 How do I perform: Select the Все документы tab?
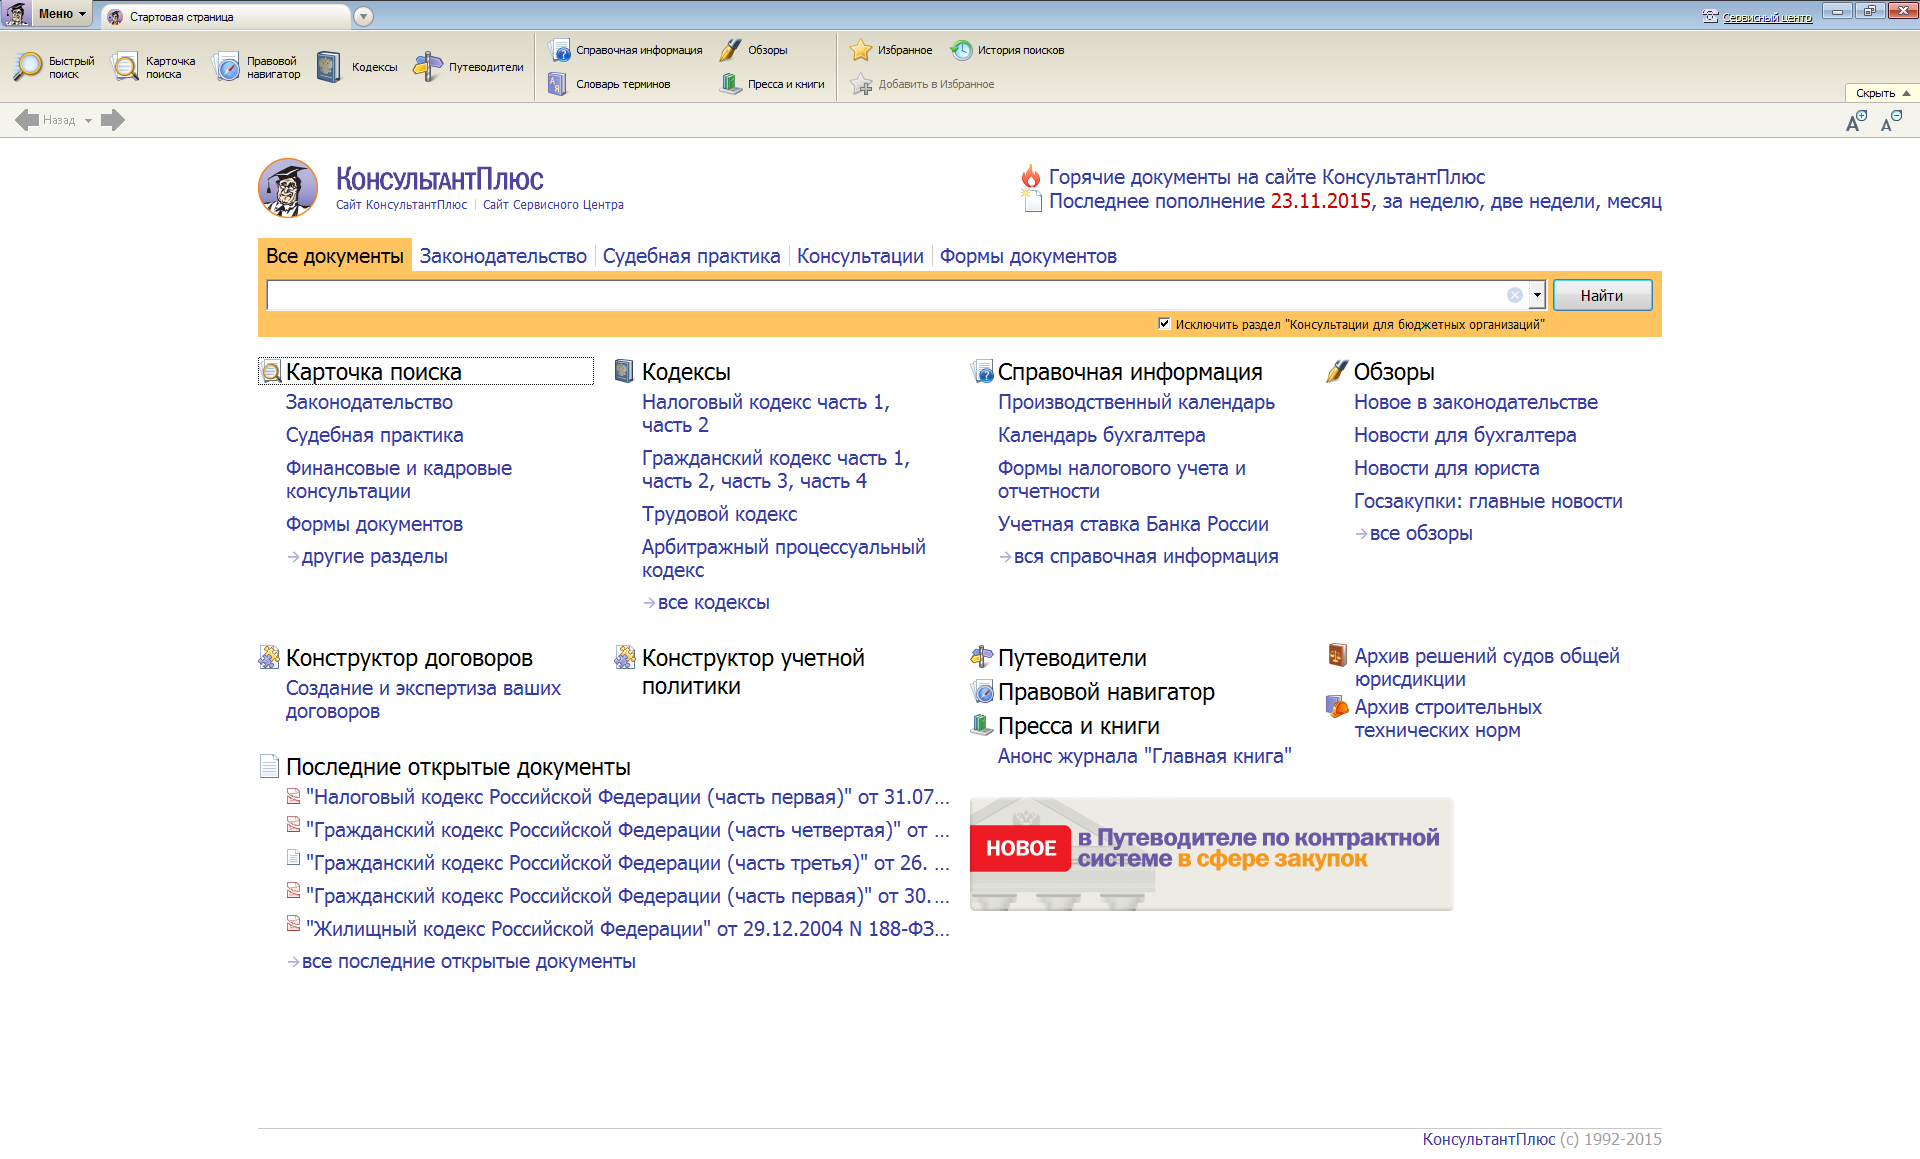click(x=335, y=256)
